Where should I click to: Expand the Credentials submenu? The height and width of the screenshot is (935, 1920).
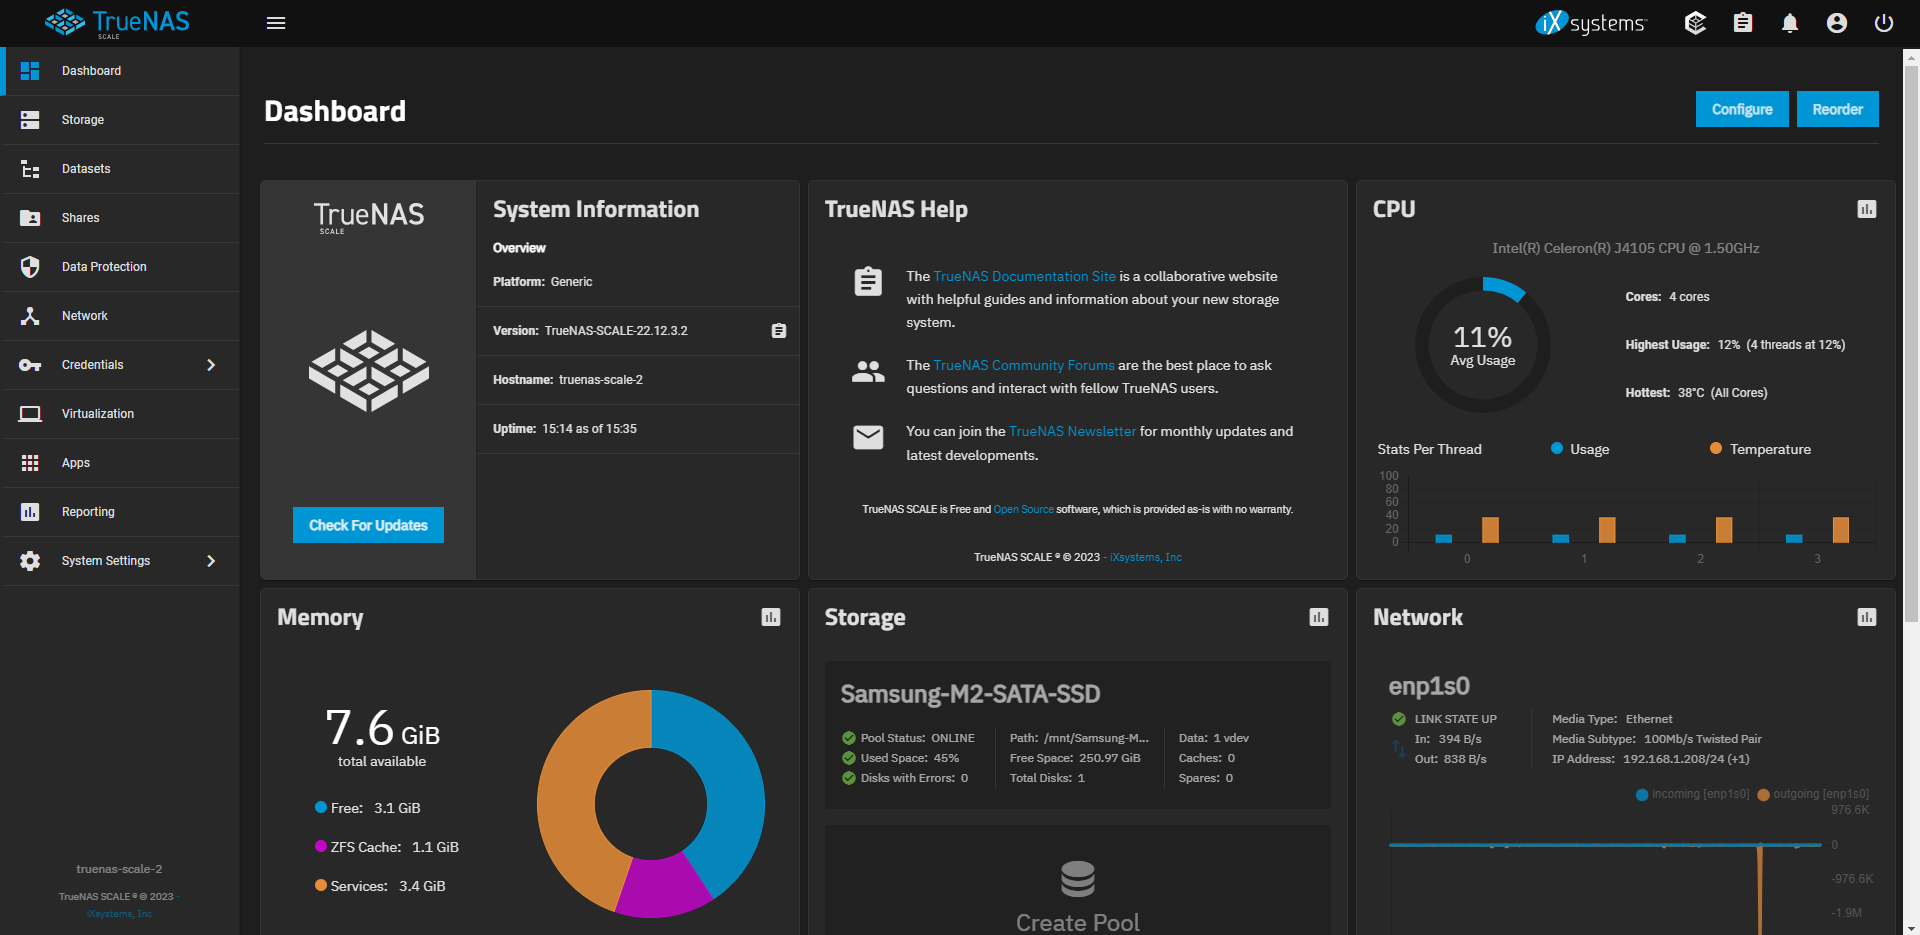pos(211,365)
